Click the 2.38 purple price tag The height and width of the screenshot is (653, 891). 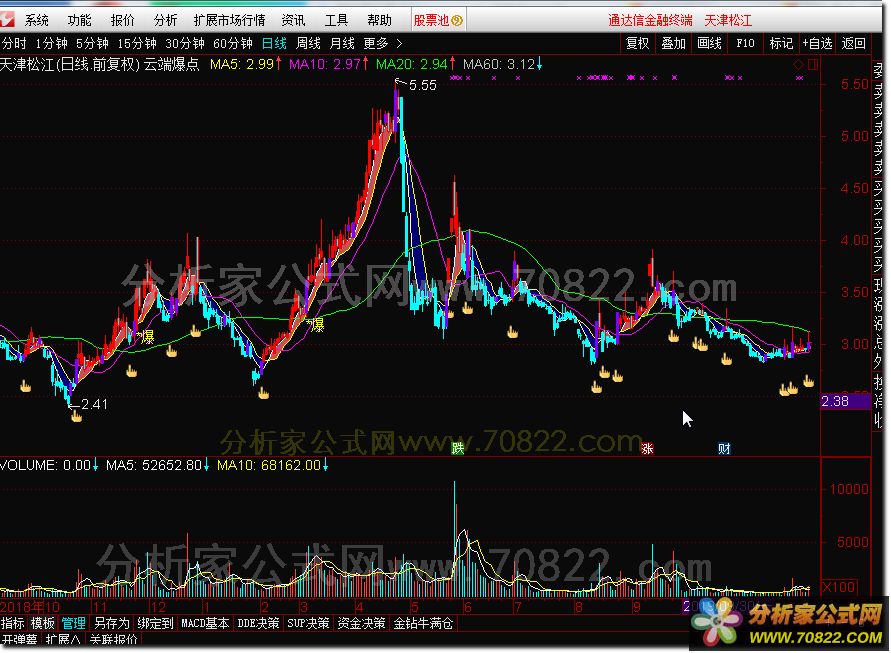[x=846, y=402]
